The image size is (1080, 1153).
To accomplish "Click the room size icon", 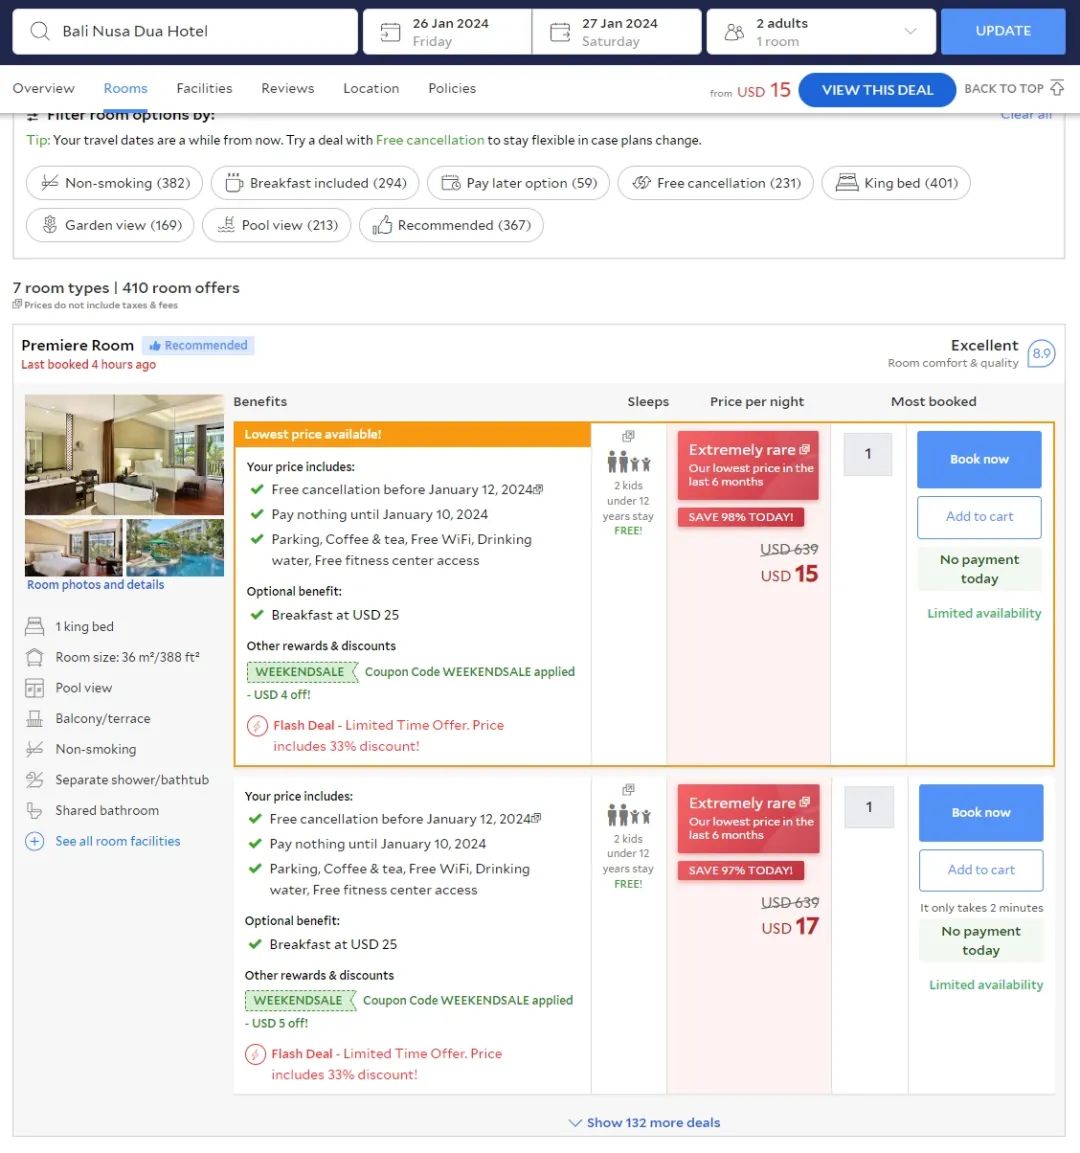I will point(35,657).
